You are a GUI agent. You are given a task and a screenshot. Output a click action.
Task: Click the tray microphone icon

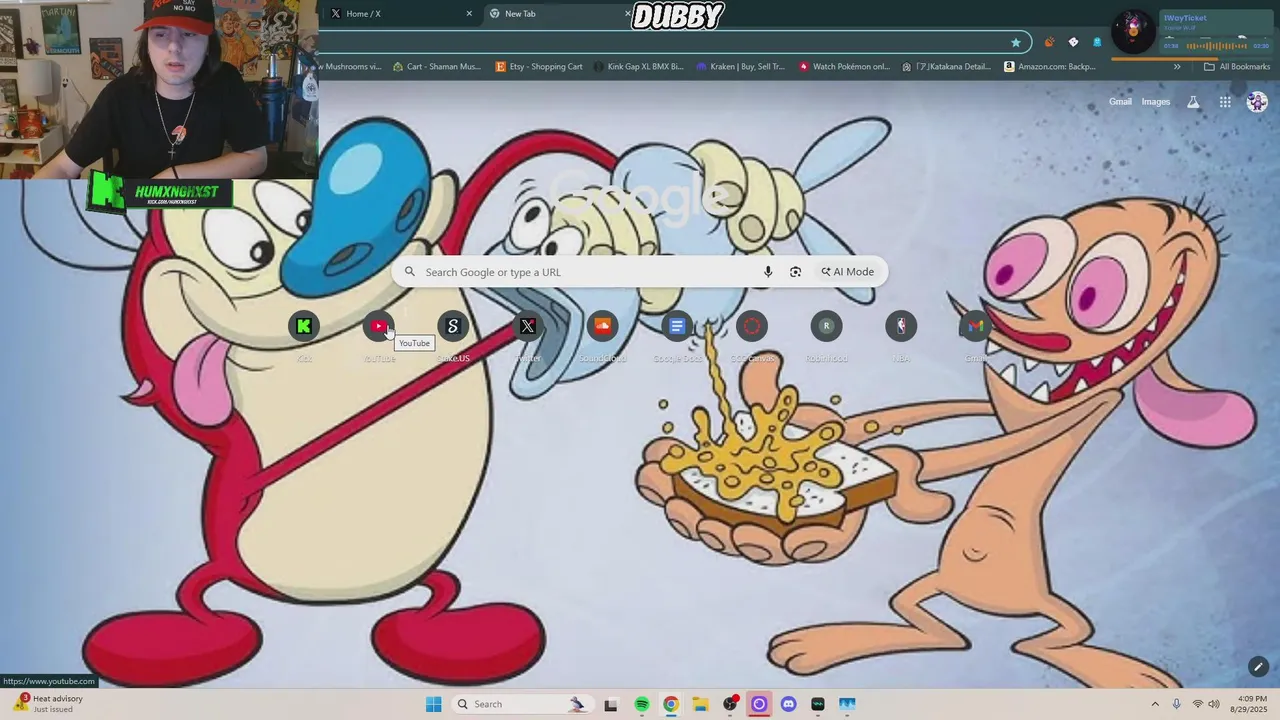pyautogui.click(x=1176, y=704)
